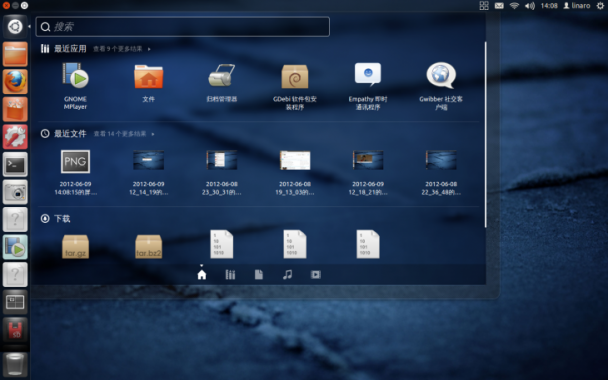This screenshot has height=380, width=608.
Task: Click the second unknown question-mark launcher icon
Action: point(15,275)
